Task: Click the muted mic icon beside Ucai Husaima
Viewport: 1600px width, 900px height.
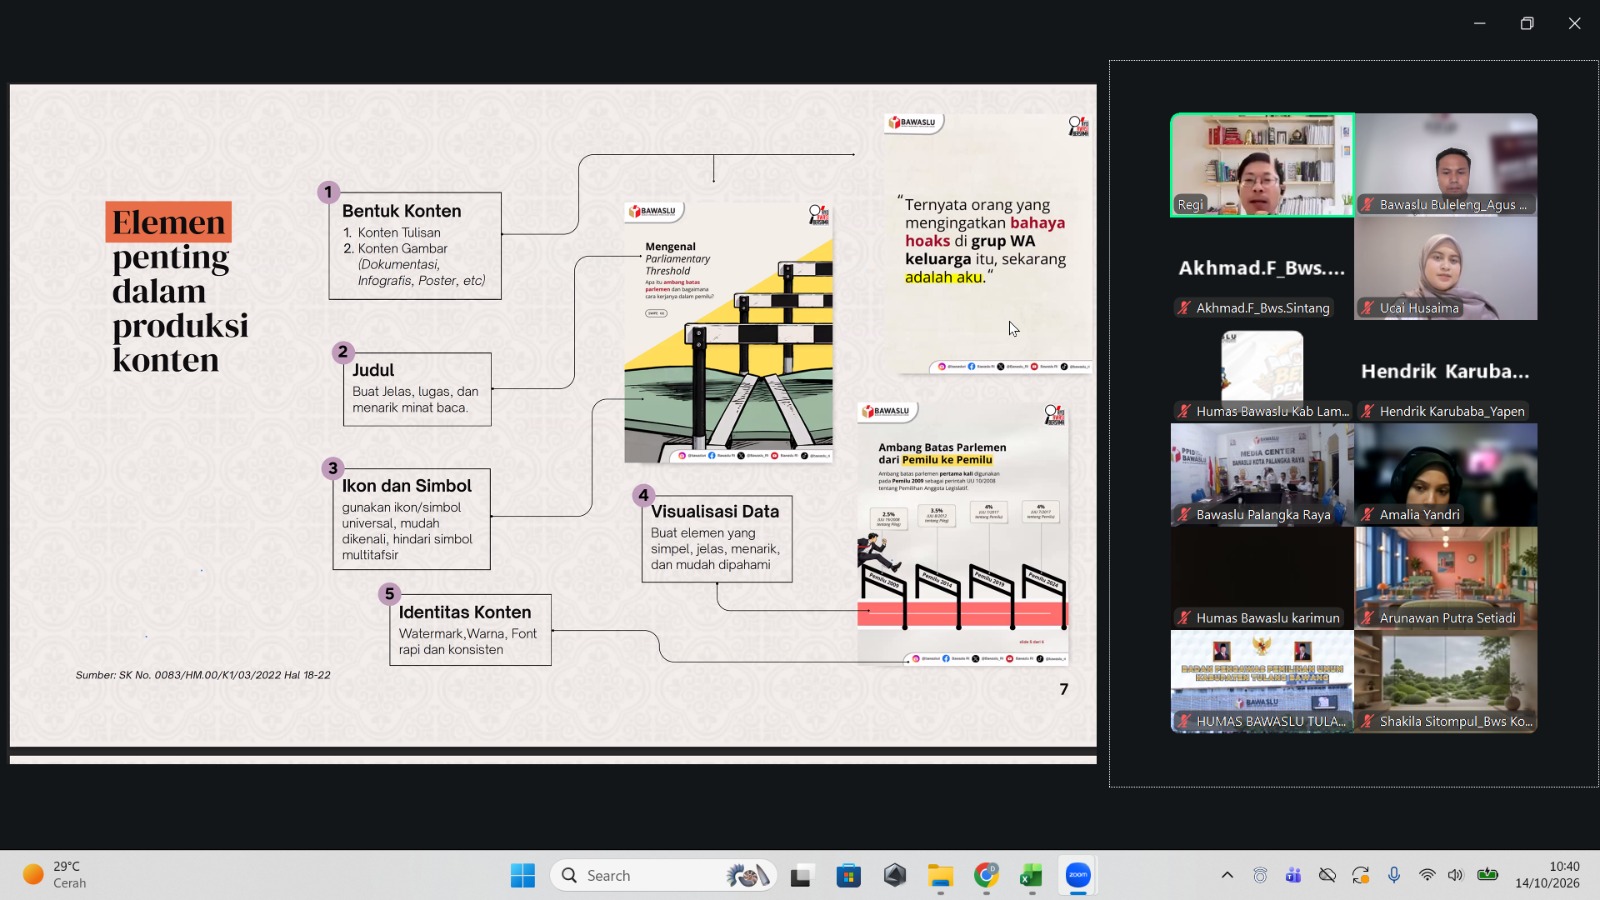Action: coord(1367,308)
